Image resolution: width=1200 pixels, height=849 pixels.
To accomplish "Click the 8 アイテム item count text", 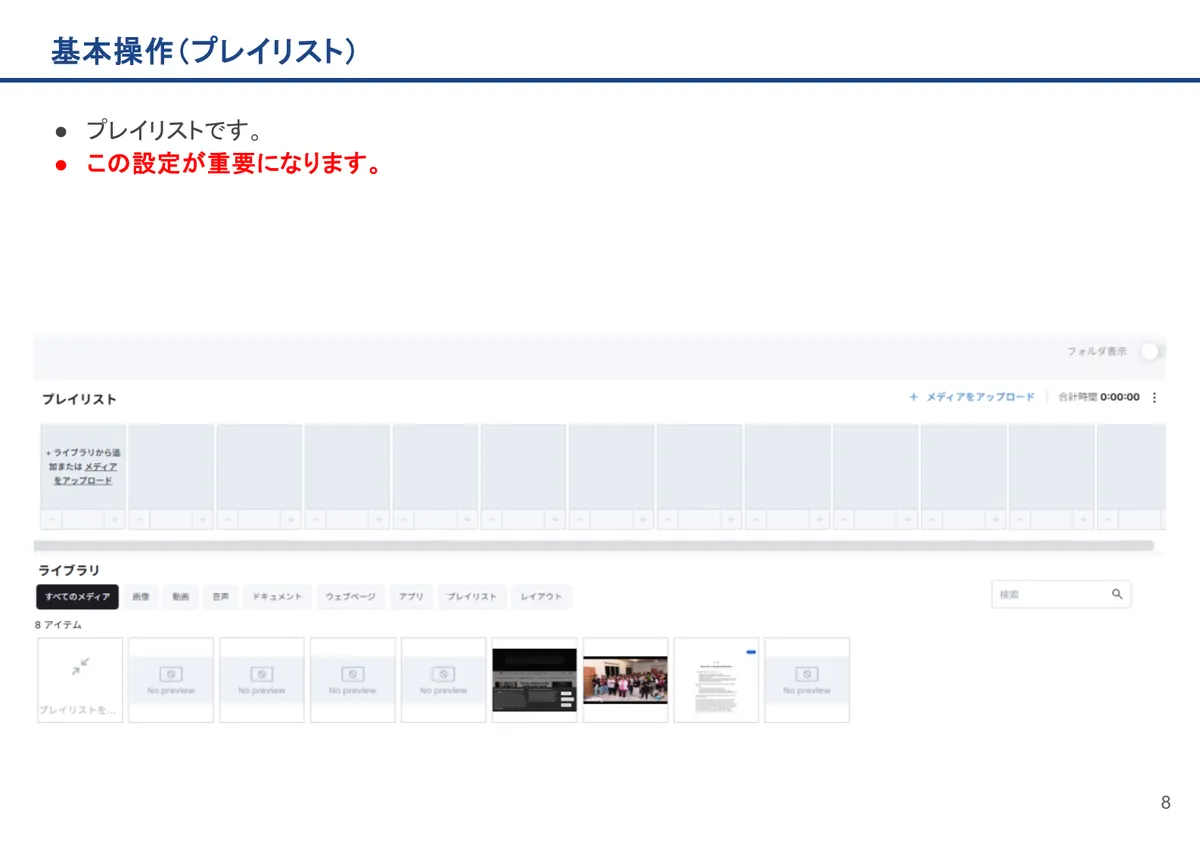I will click(x=58, y=625).
